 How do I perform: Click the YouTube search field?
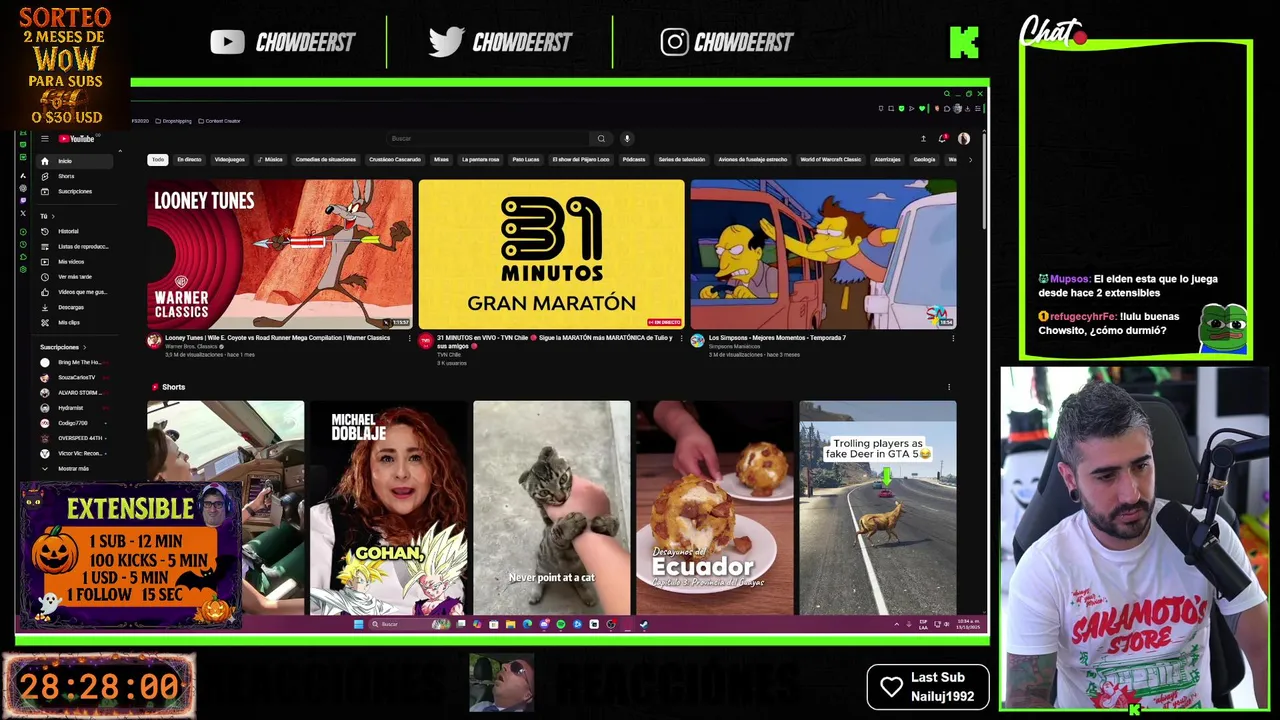pyautogui.click(x=488, y=139)
